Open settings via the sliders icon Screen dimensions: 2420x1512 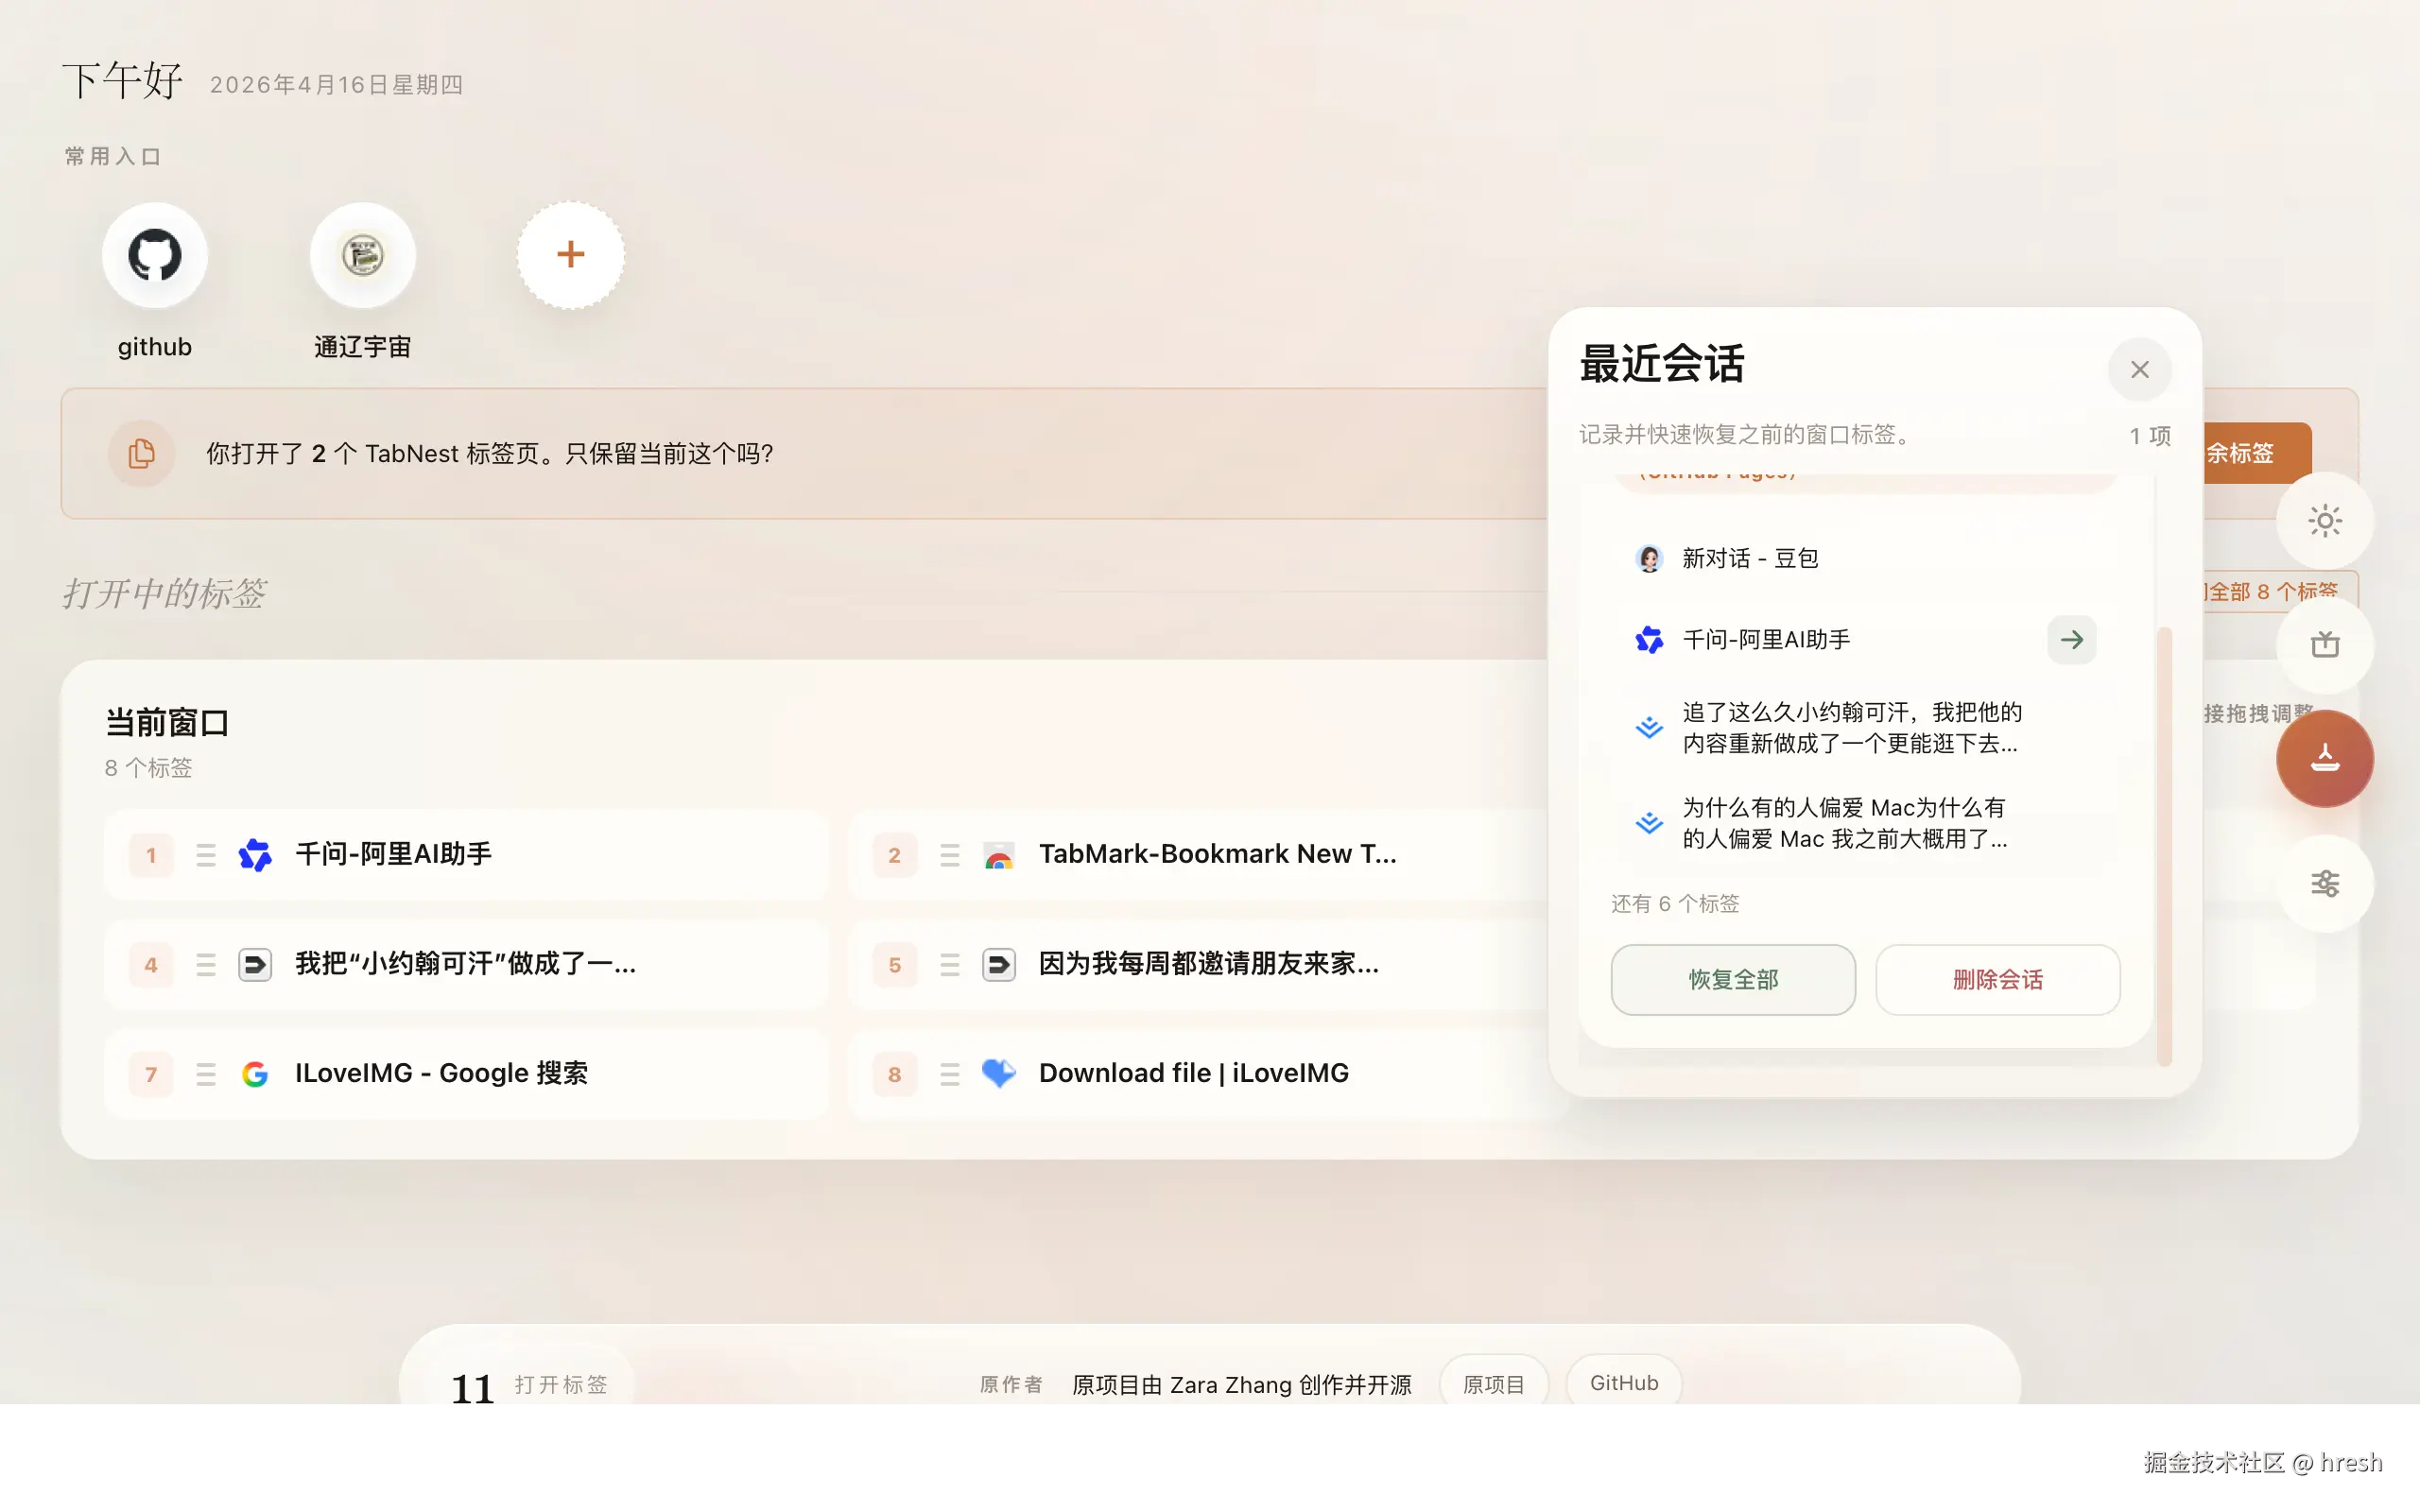tap(2324, 883)
